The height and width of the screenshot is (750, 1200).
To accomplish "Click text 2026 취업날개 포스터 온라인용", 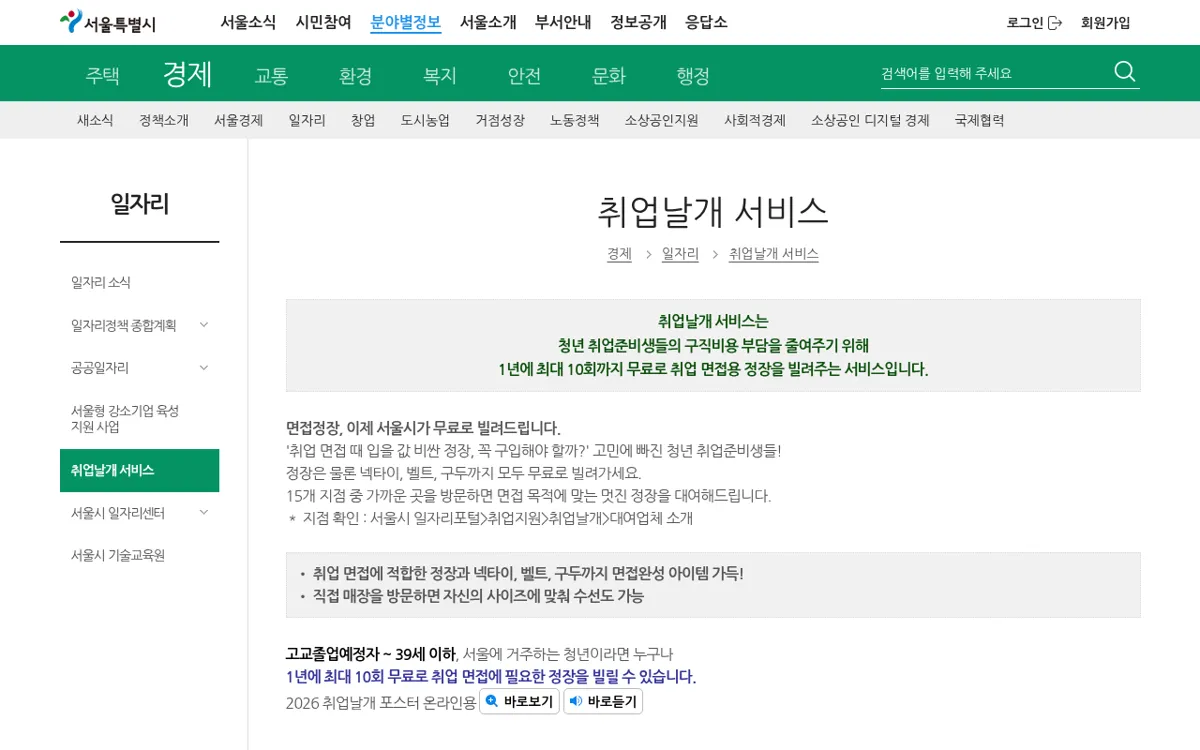I will point(381,702).
